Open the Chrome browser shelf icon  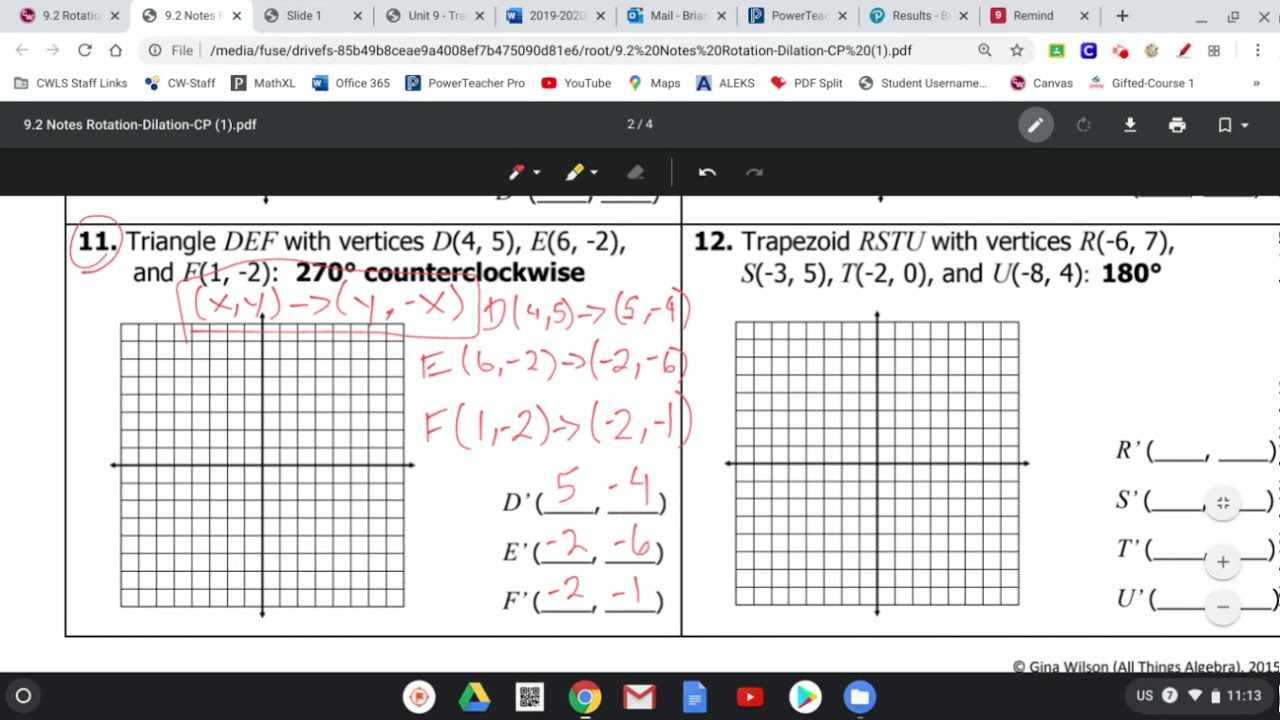(x=585, y=697)
